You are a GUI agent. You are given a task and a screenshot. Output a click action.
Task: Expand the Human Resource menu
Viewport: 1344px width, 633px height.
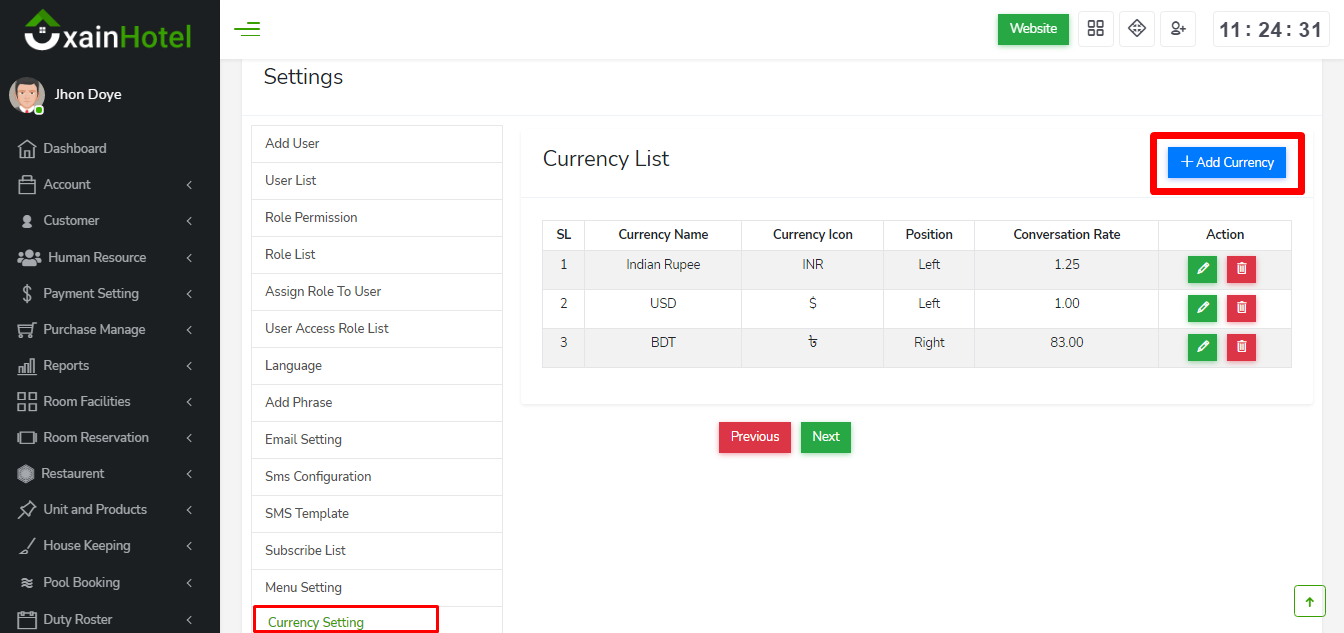click(105, 257)
